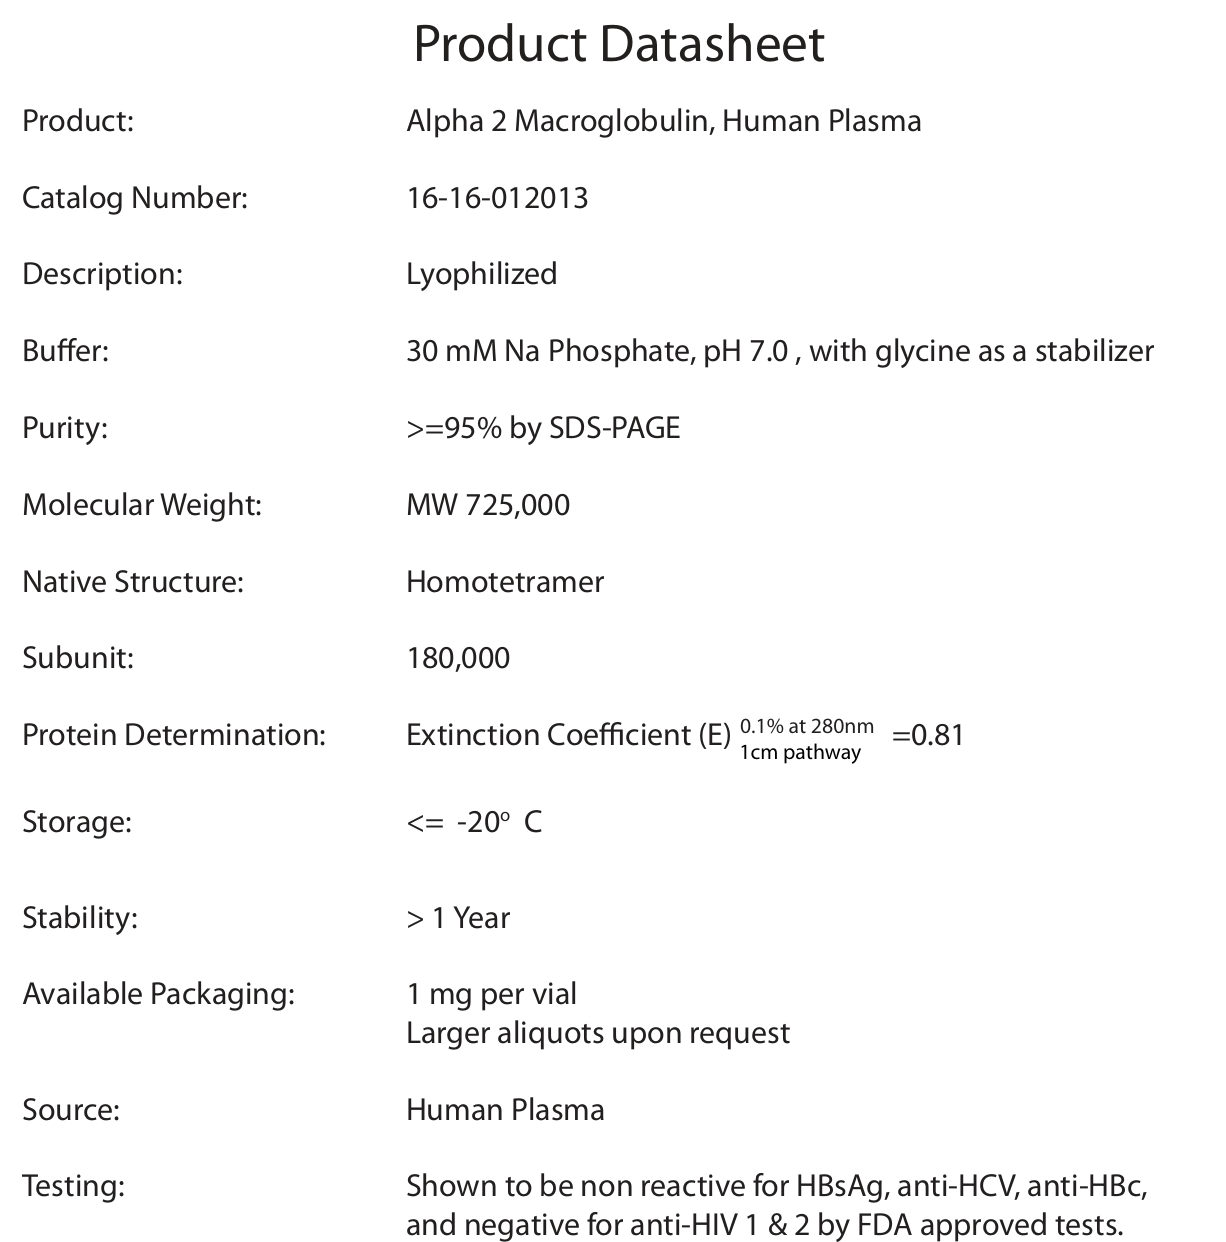The height and width of the screenshot is (1242, 1226).
Task: Click the testing line starting "Shown to be non reactive"
Action: [x=776, y=1187]
